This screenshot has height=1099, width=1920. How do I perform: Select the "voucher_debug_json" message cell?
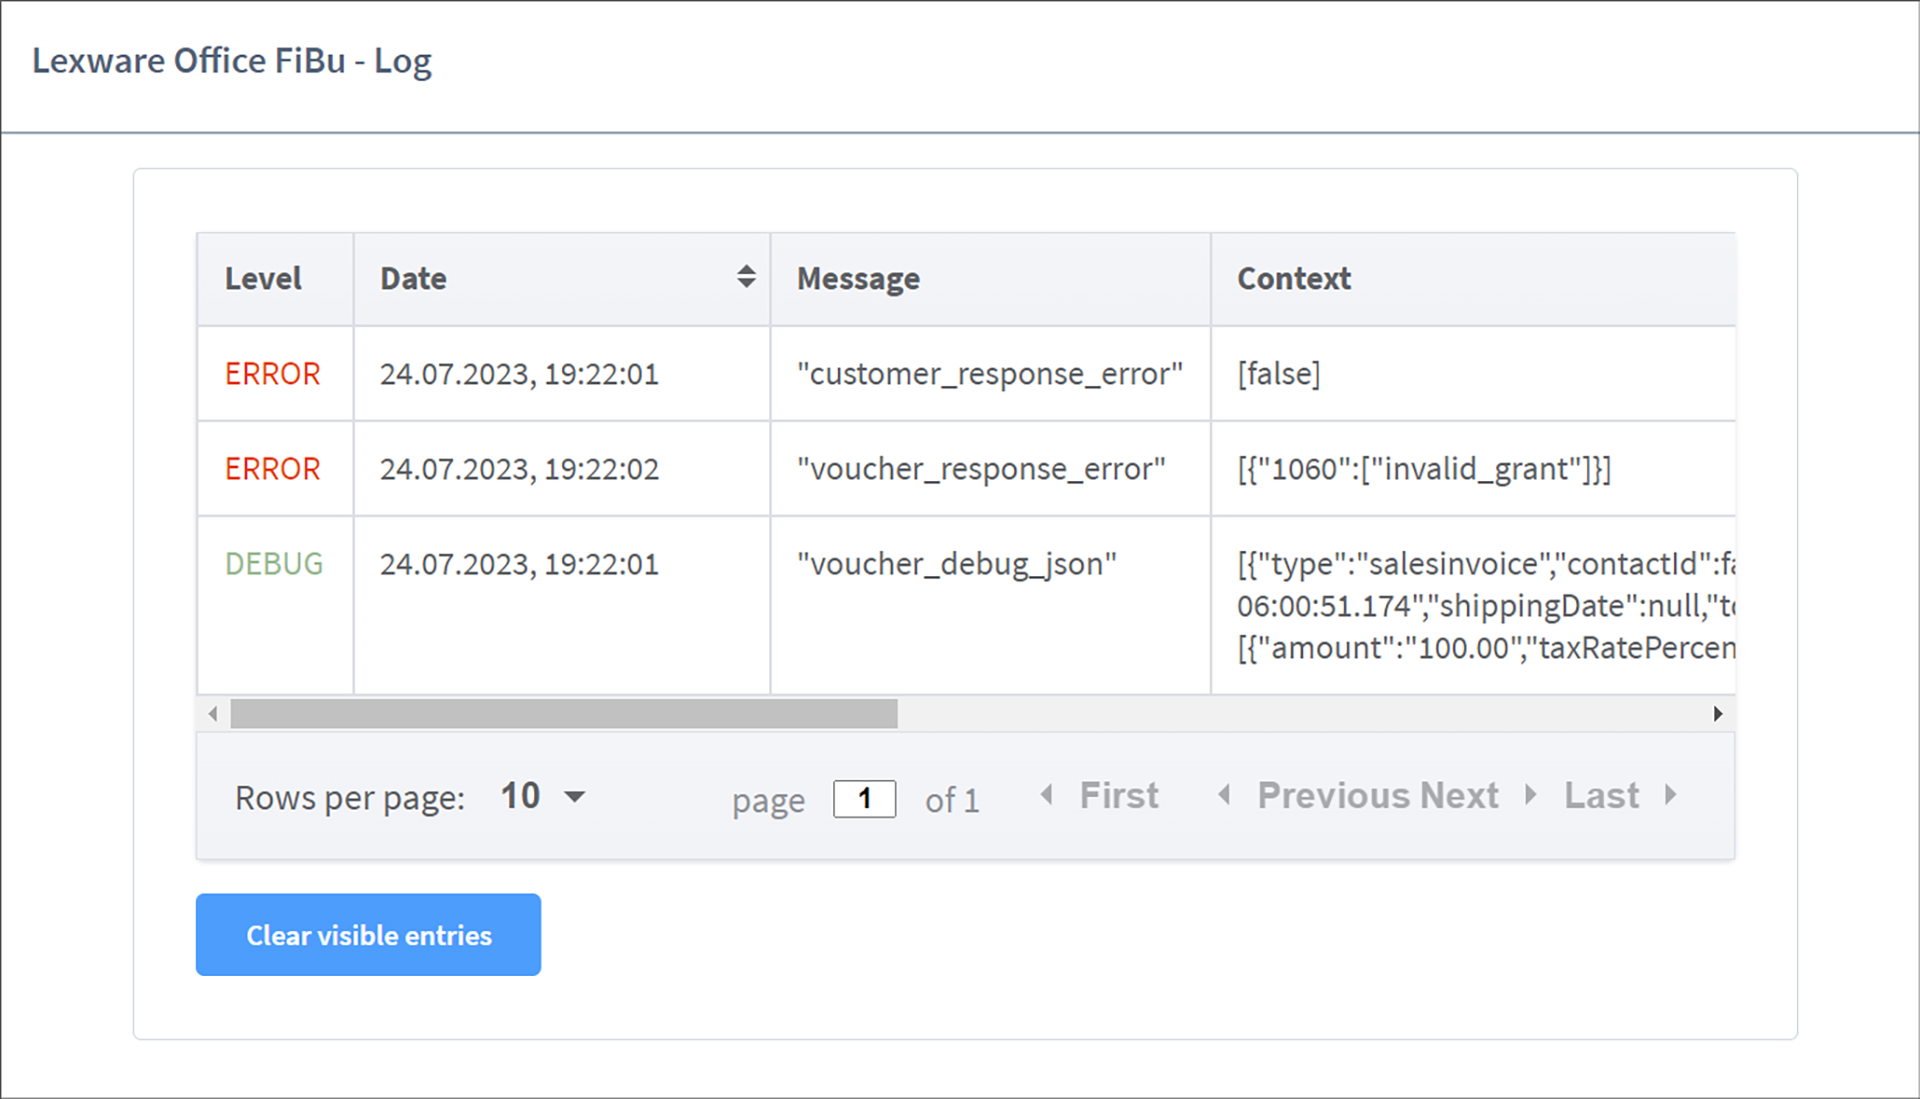pyautogui.click(x=990, y=605)
